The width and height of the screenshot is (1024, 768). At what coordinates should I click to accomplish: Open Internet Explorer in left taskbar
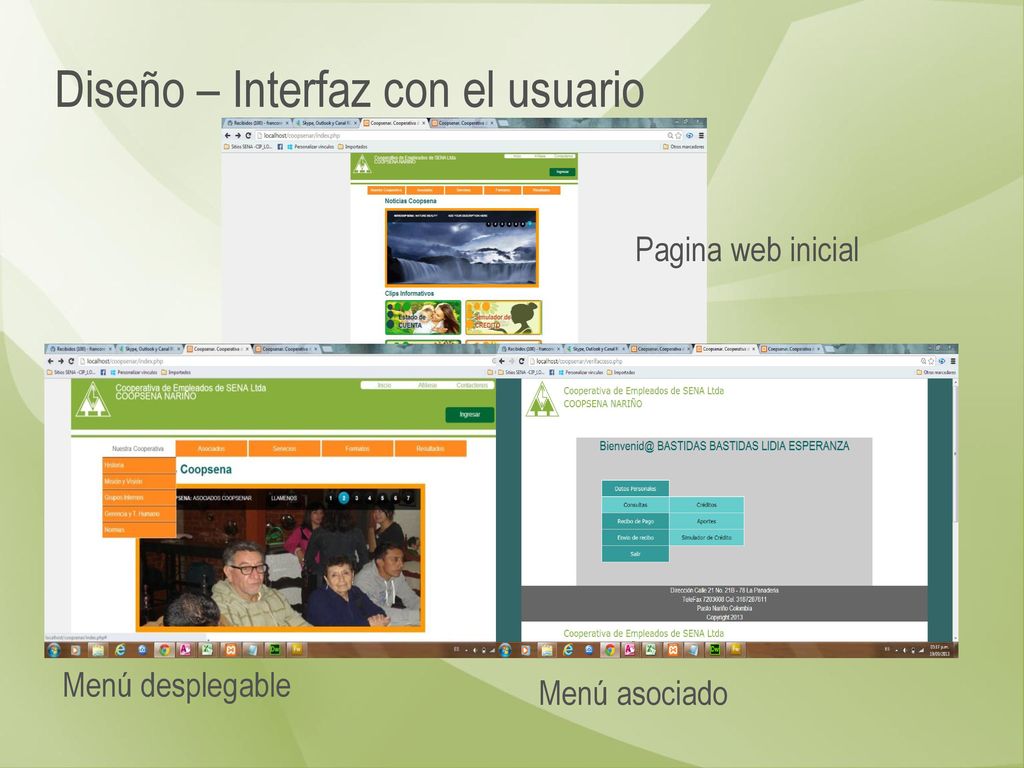click(120, 650)
